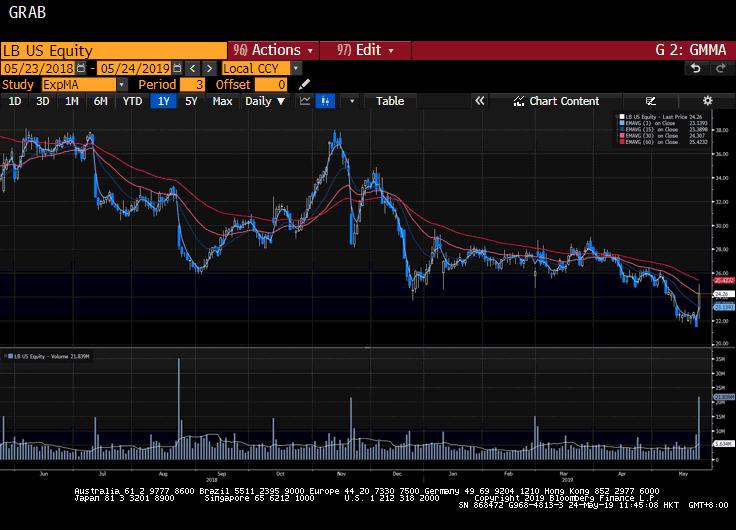Click the undo arrow icon

[x=696, y=68]
